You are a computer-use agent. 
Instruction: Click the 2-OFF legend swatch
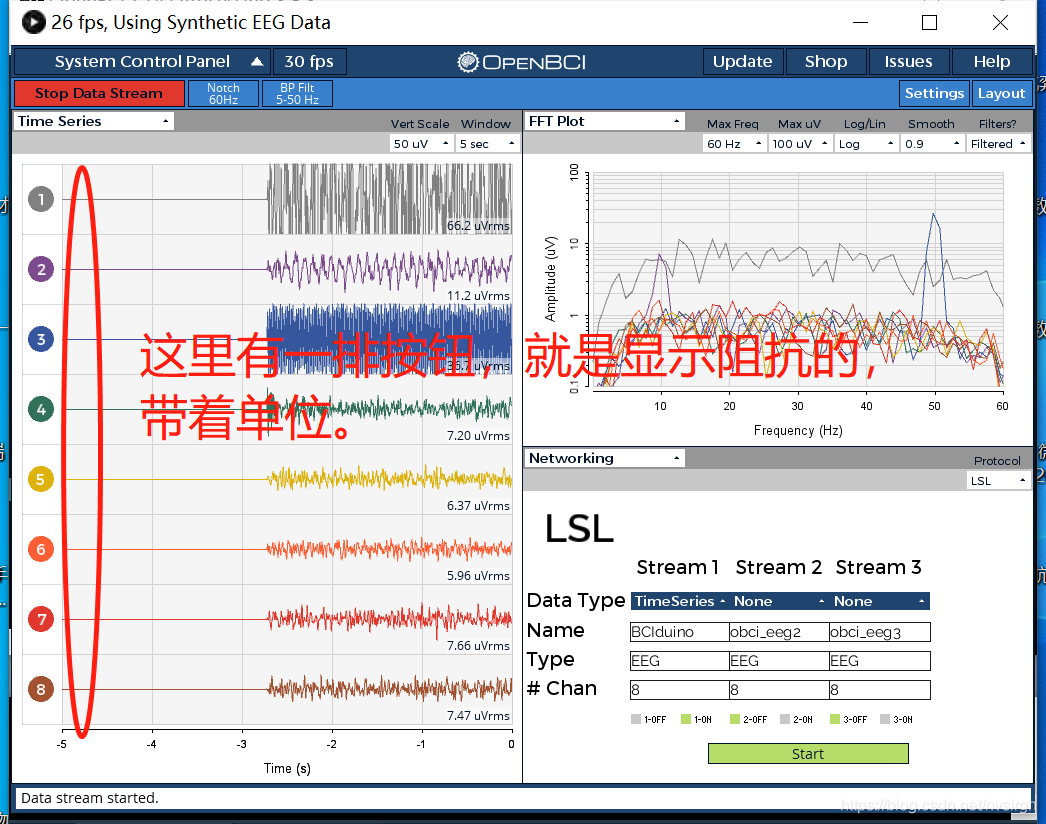click(x=735, y=719)
